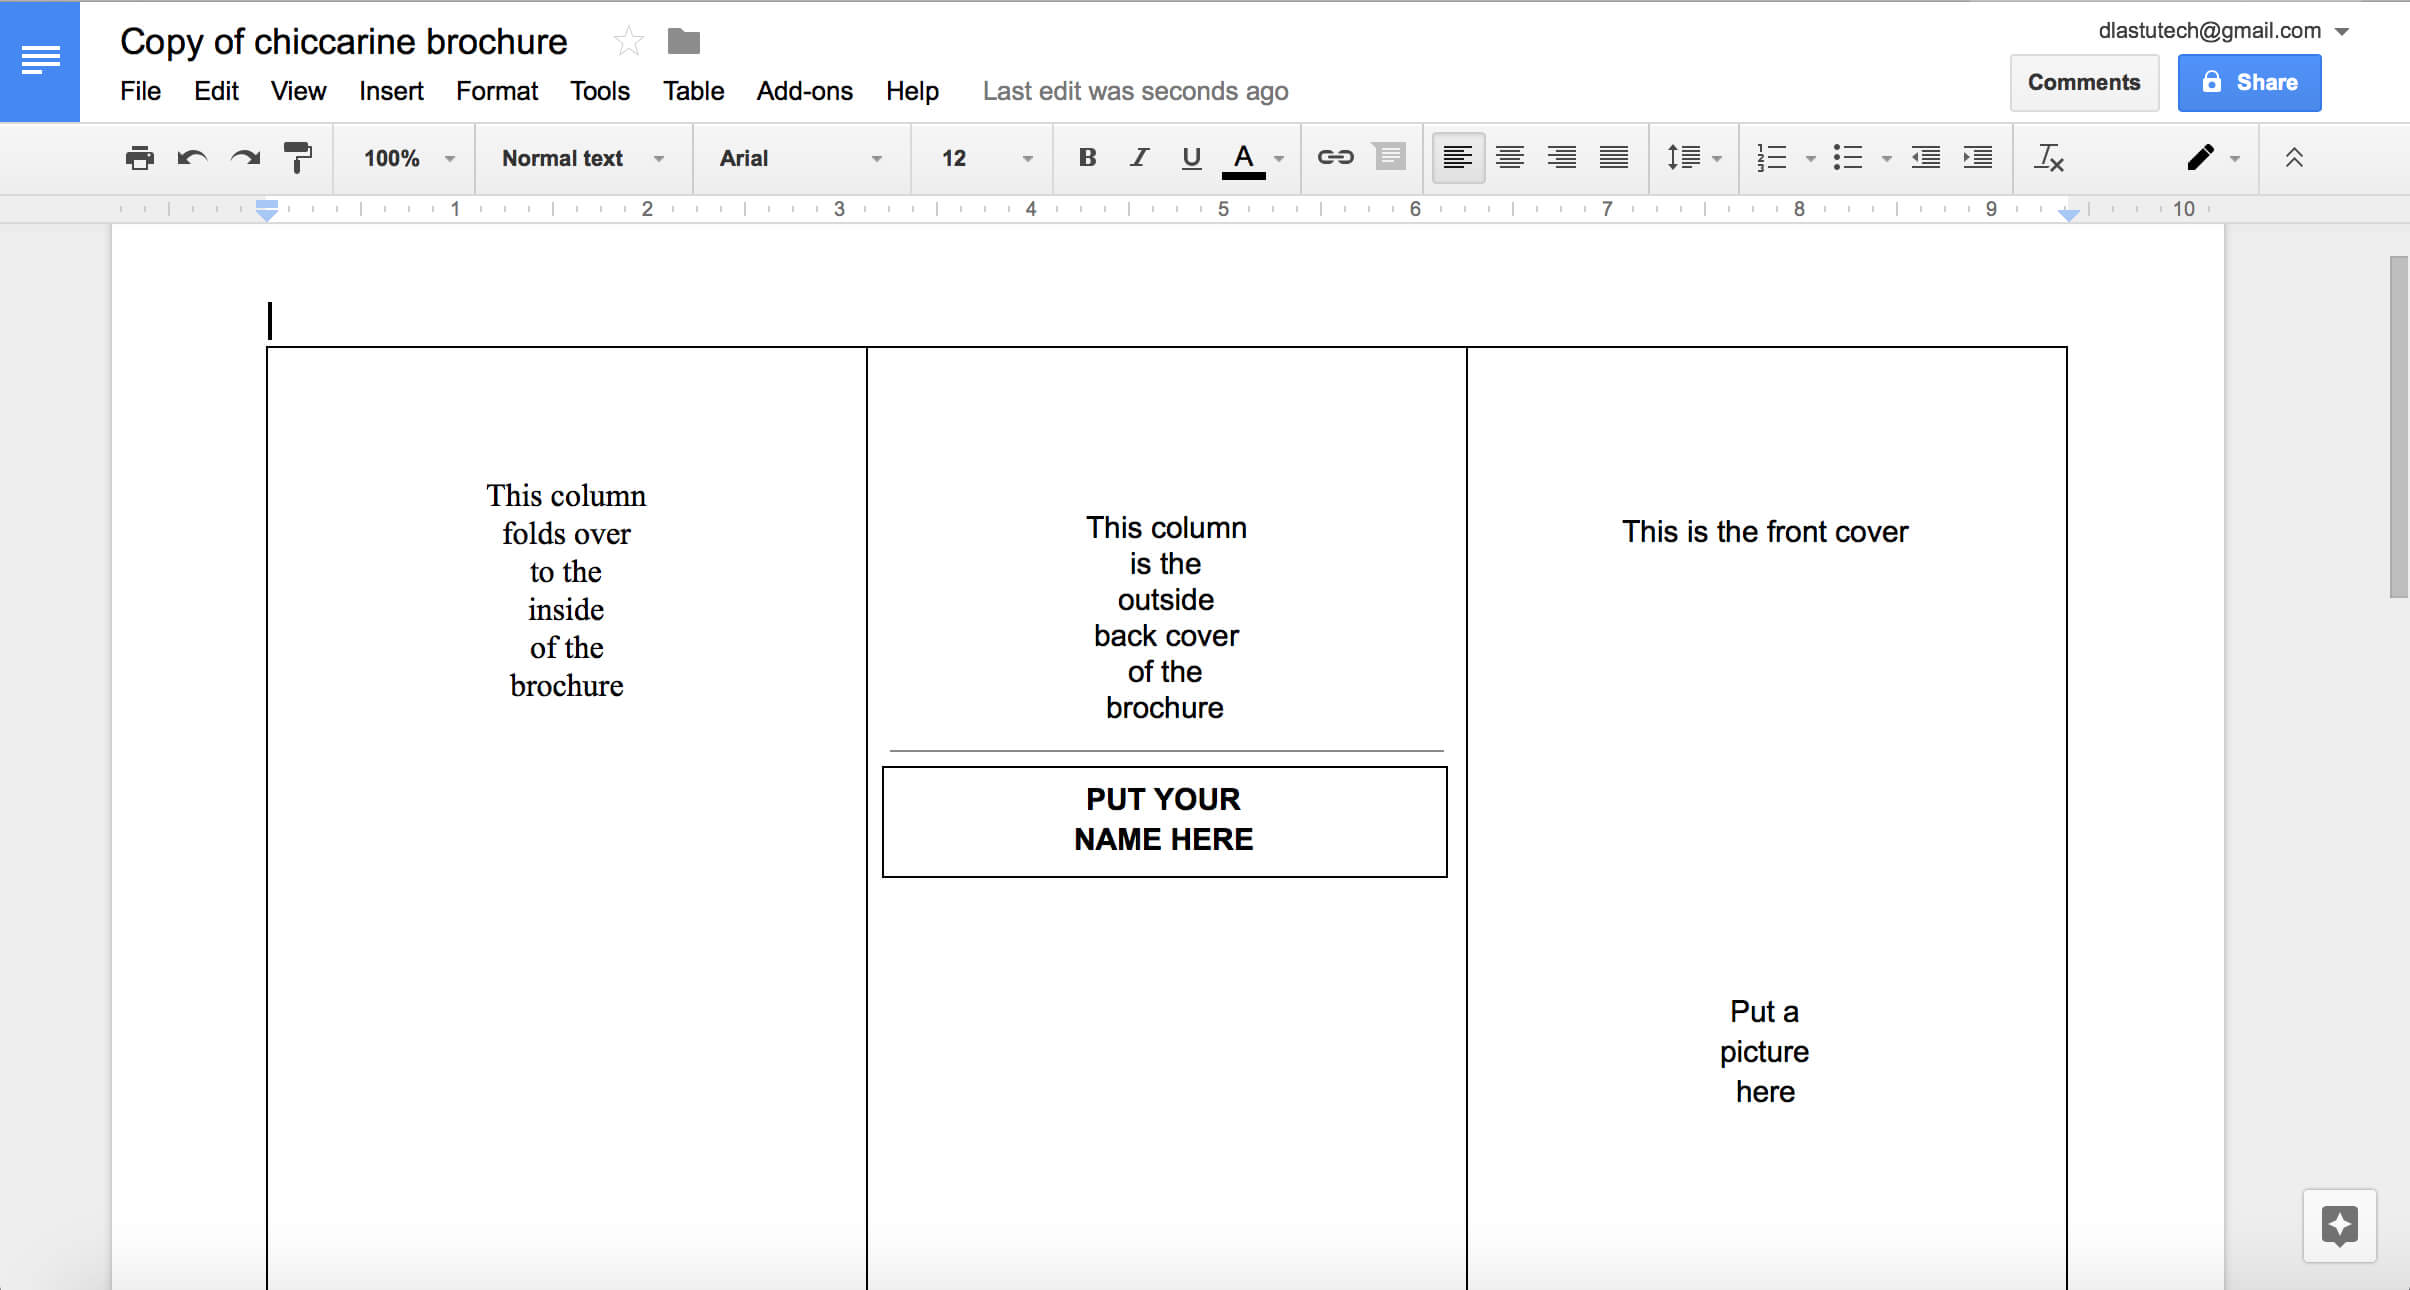This screenshot has width=2410, height=1290.
Task: Toggle the zoom level percentage display
Action: (405, 156)
